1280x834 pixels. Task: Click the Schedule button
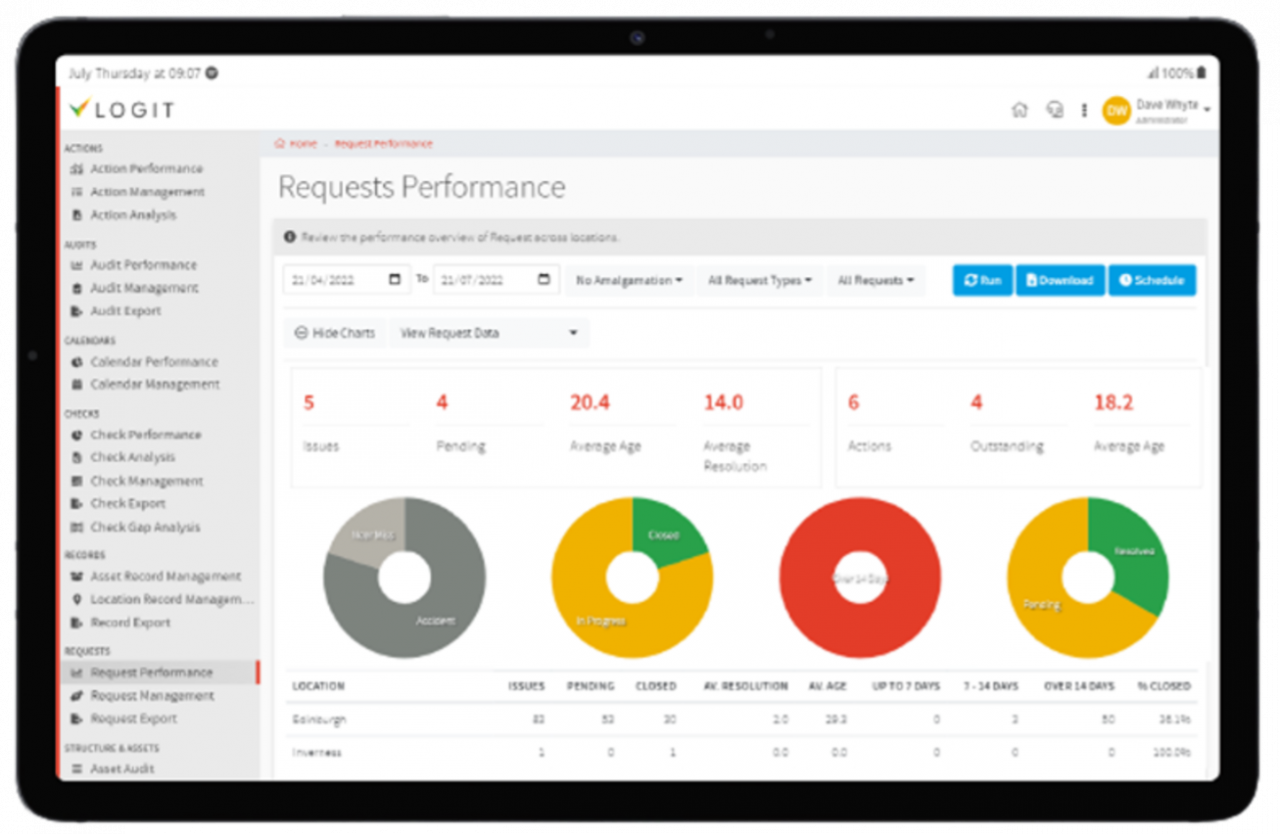click(1152, 281)
